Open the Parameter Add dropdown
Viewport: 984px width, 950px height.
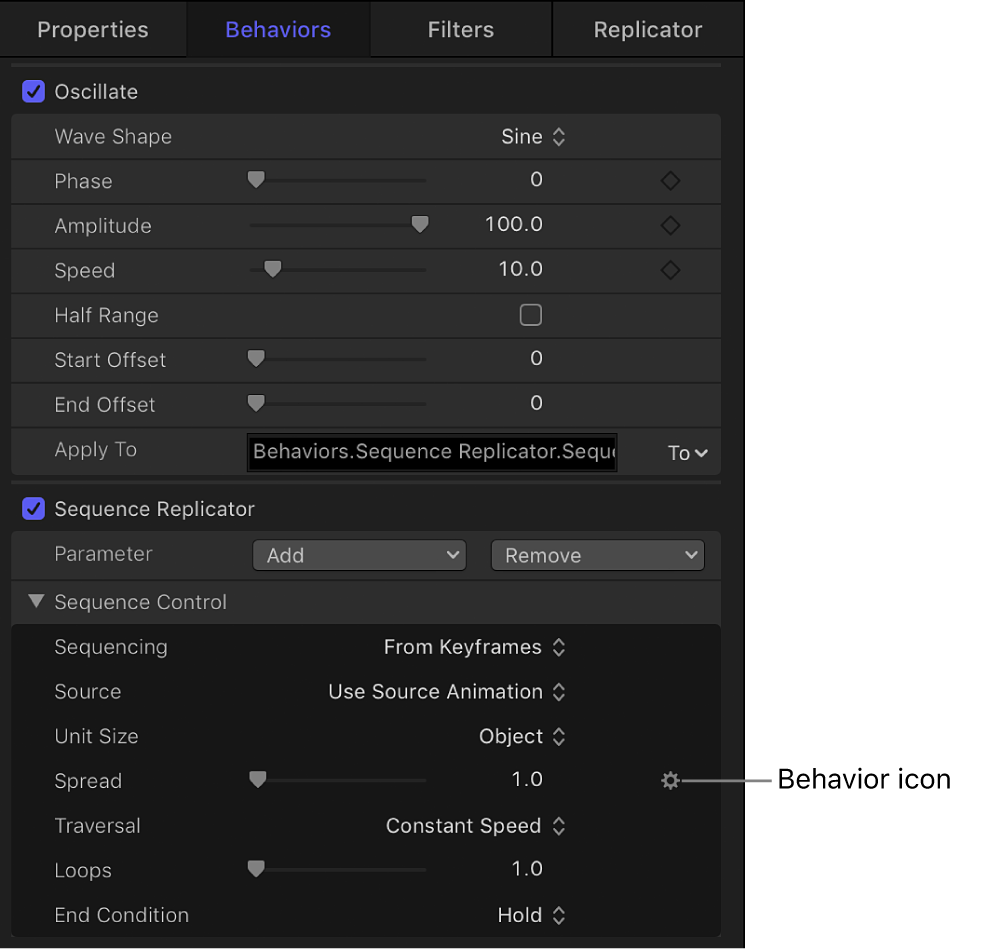pyautogui.click(x=358, y=554)
